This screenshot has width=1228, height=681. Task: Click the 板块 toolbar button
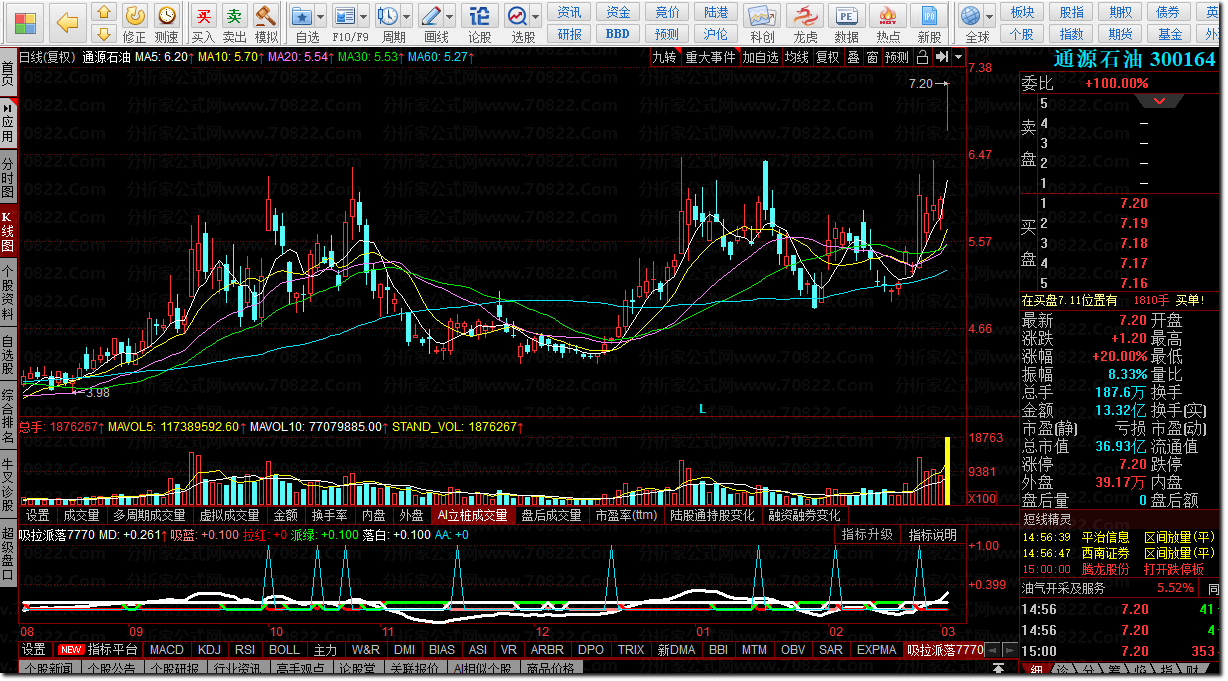pos(1022,12)
